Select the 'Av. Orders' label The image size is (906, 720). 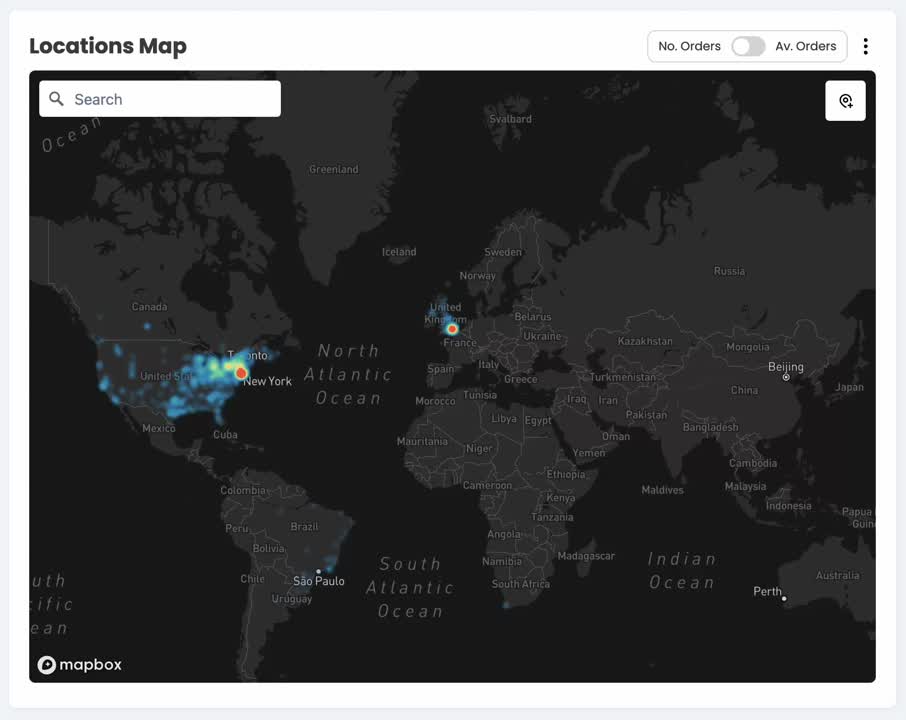[805, 46]
